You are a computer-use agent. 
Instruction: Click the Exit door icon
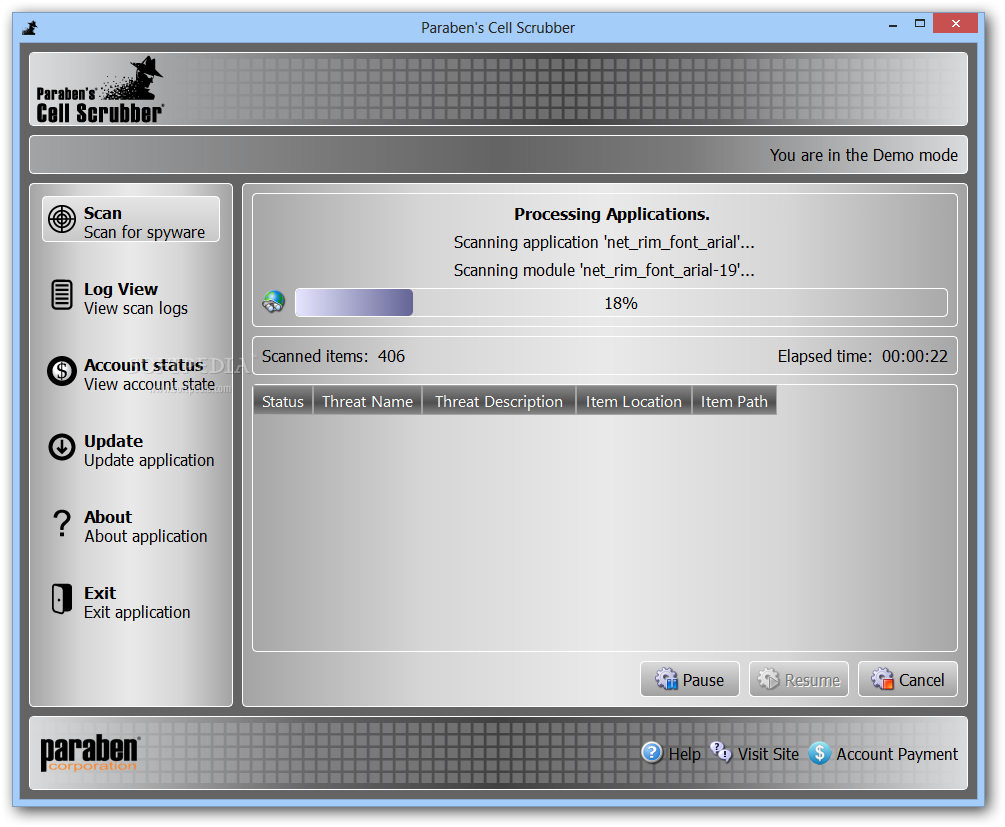[62, 599]
